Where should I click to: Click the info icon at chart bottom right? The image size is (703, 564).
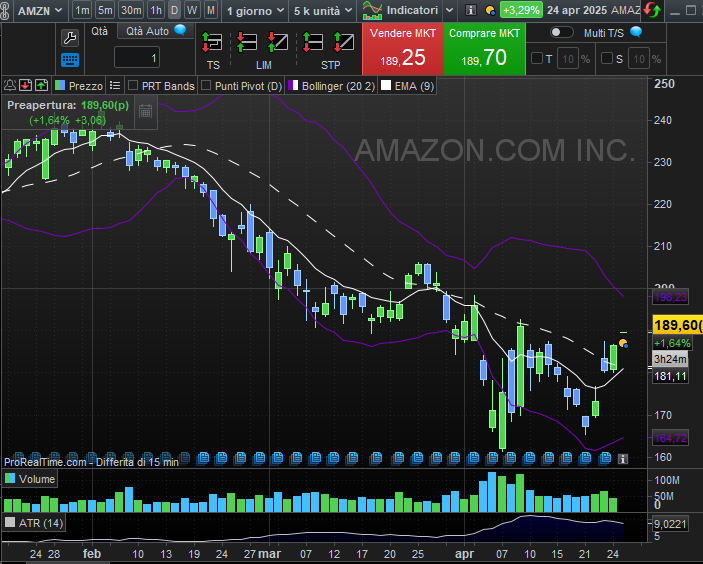623,458
